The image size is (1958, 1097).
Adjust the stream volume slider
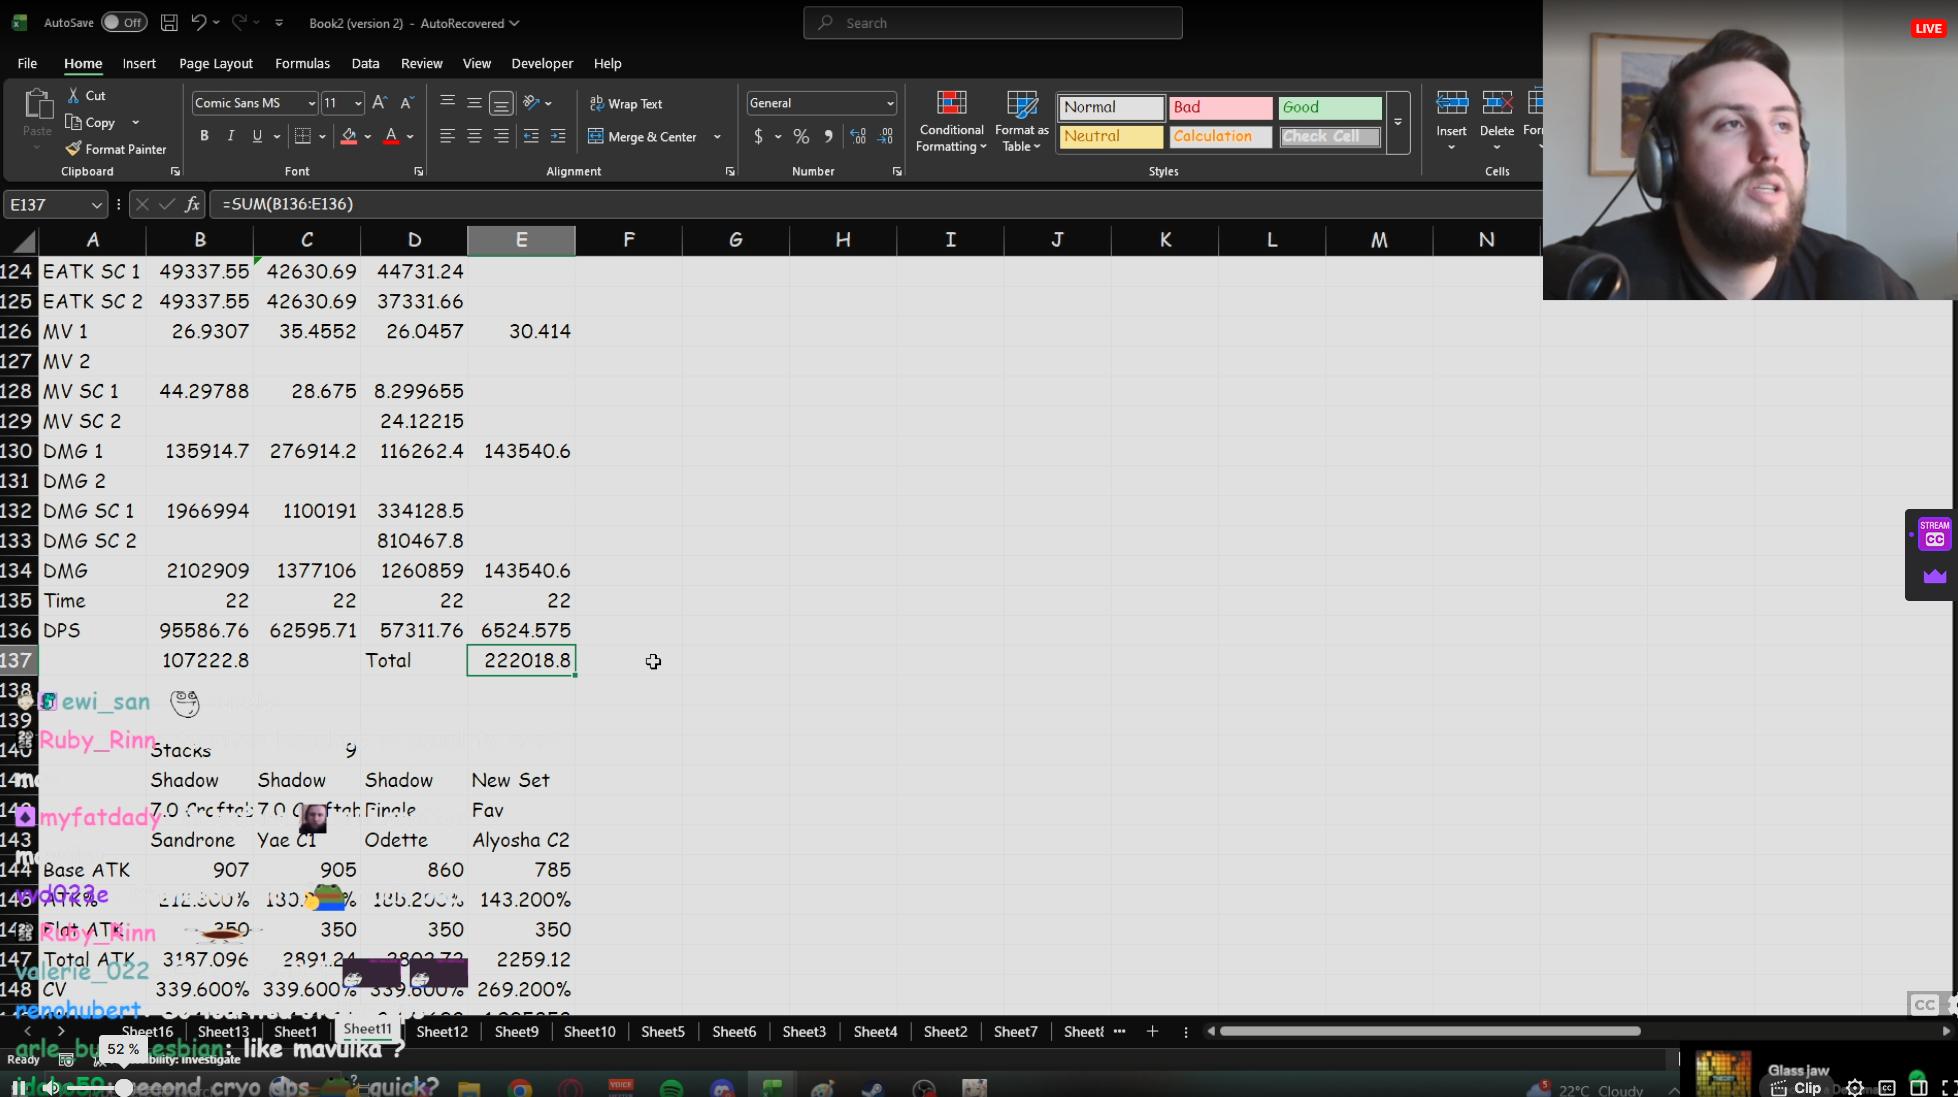tap(123, 1087)
